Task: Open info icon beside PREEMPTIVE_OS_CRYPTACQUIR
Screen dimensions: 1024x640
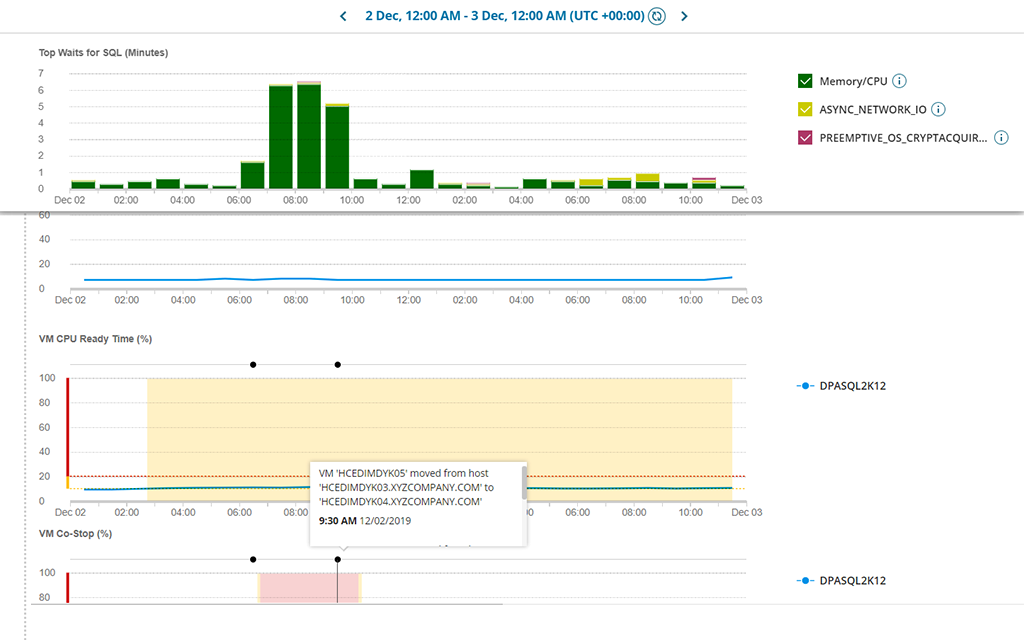Action: tap(1000, 138)
